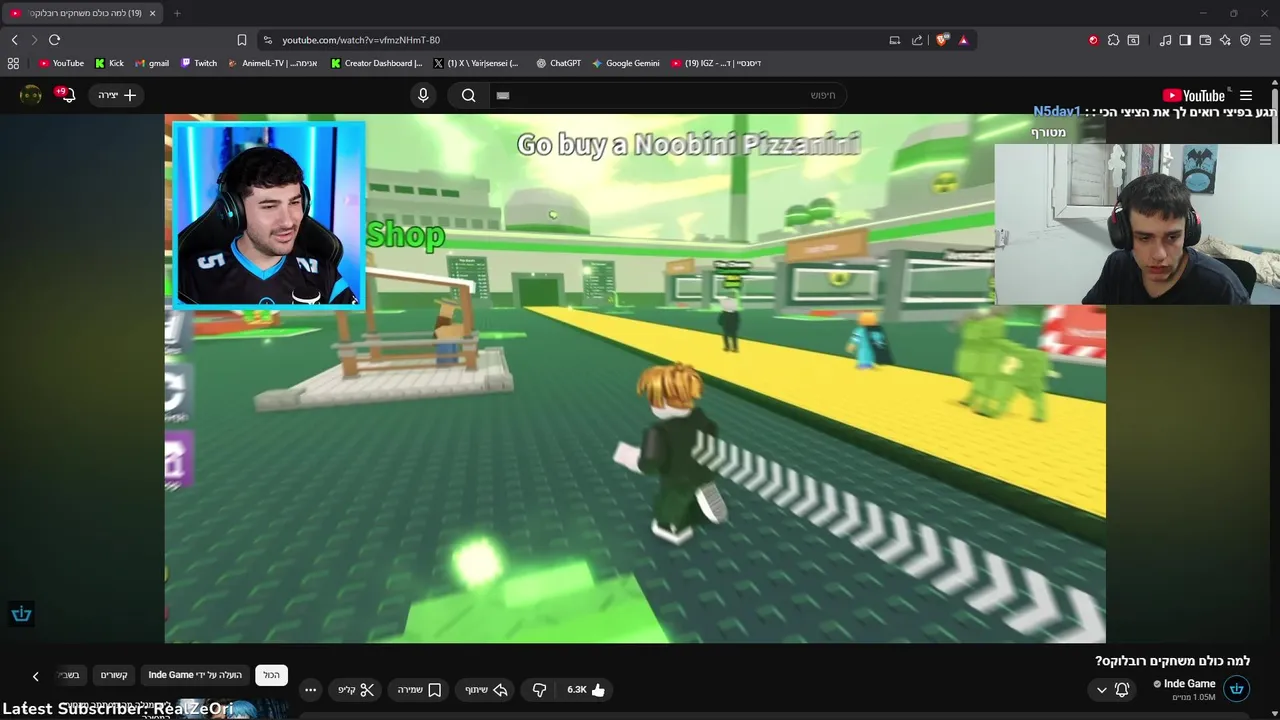This screenshot has height=720, width=1280.
Task: Start voice search with the microphone icon
Action: click(x=423, y=95)
